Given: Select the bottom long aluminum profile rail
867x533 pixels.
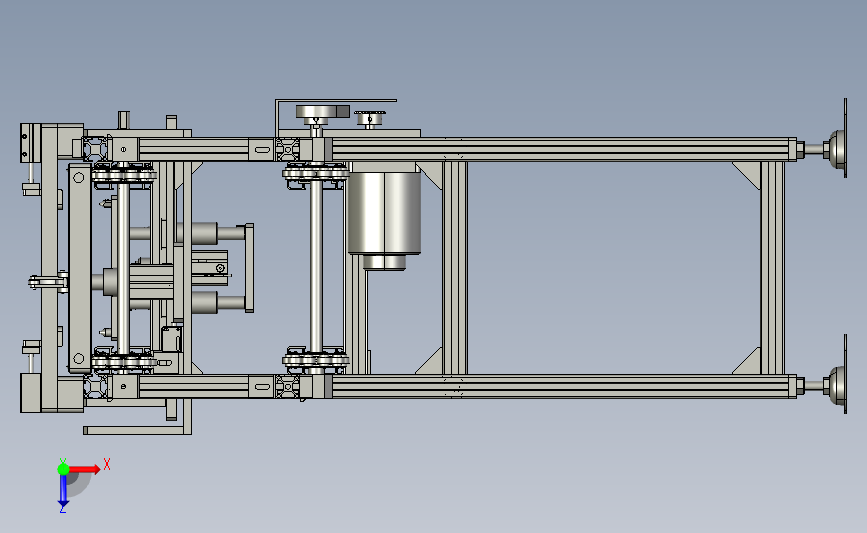Looking at the screenshot, I should coord(564,386).
